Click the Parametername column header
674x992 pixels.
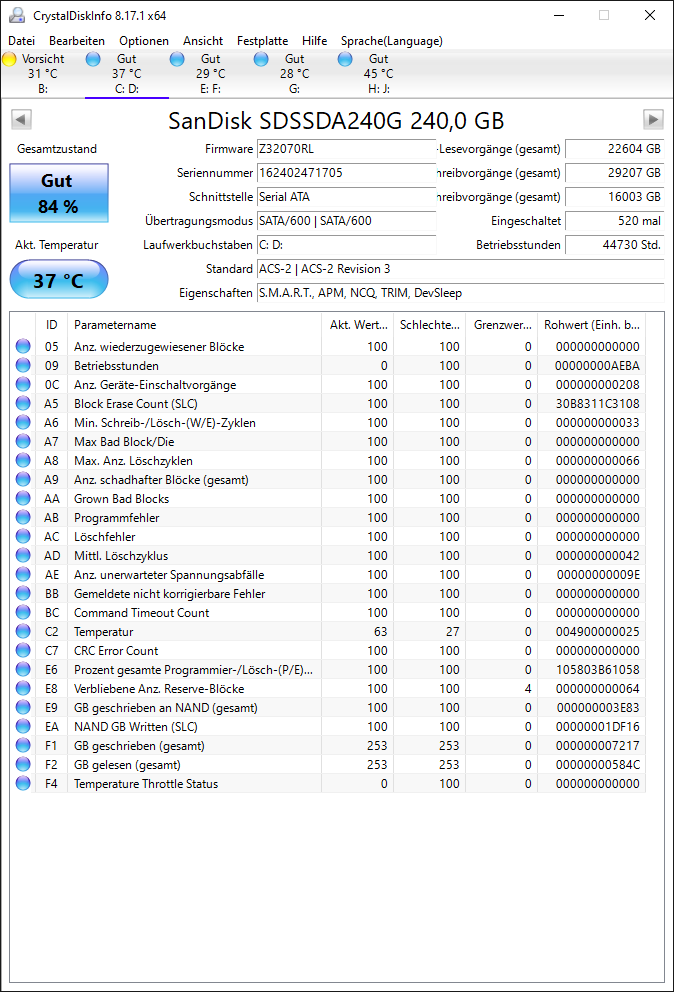click(194, 325)
